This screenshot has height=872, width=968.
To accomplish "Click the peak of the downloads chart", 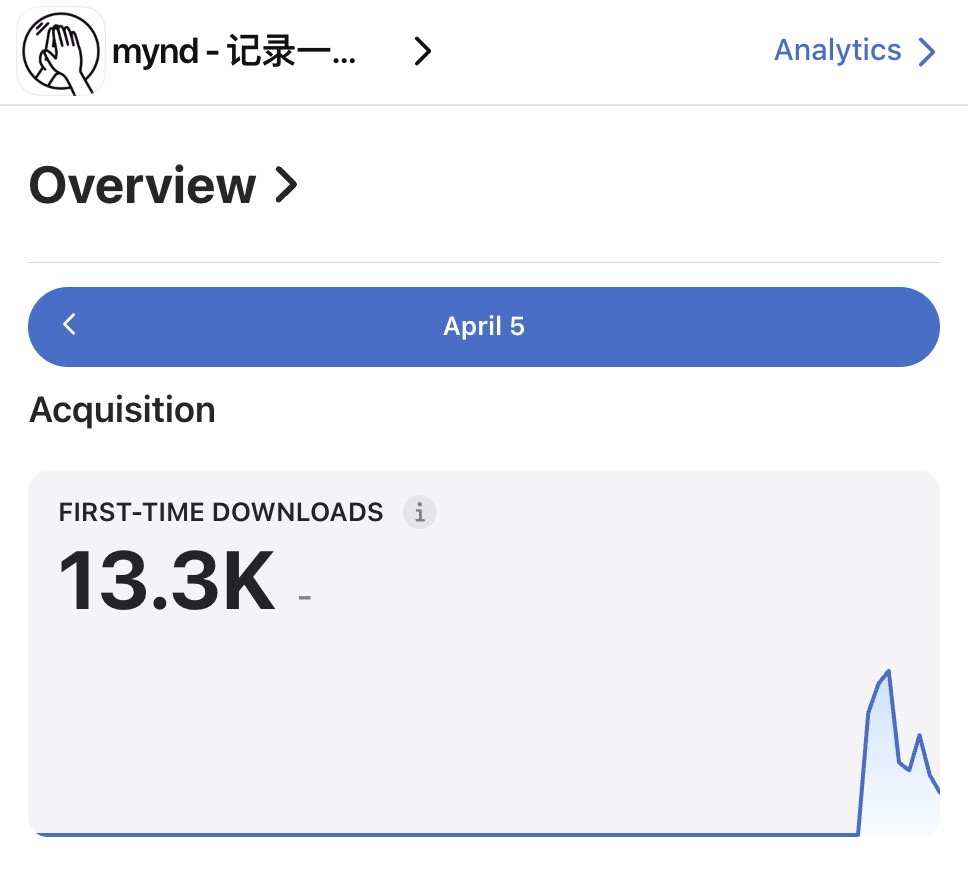I will tap(888, 671).
